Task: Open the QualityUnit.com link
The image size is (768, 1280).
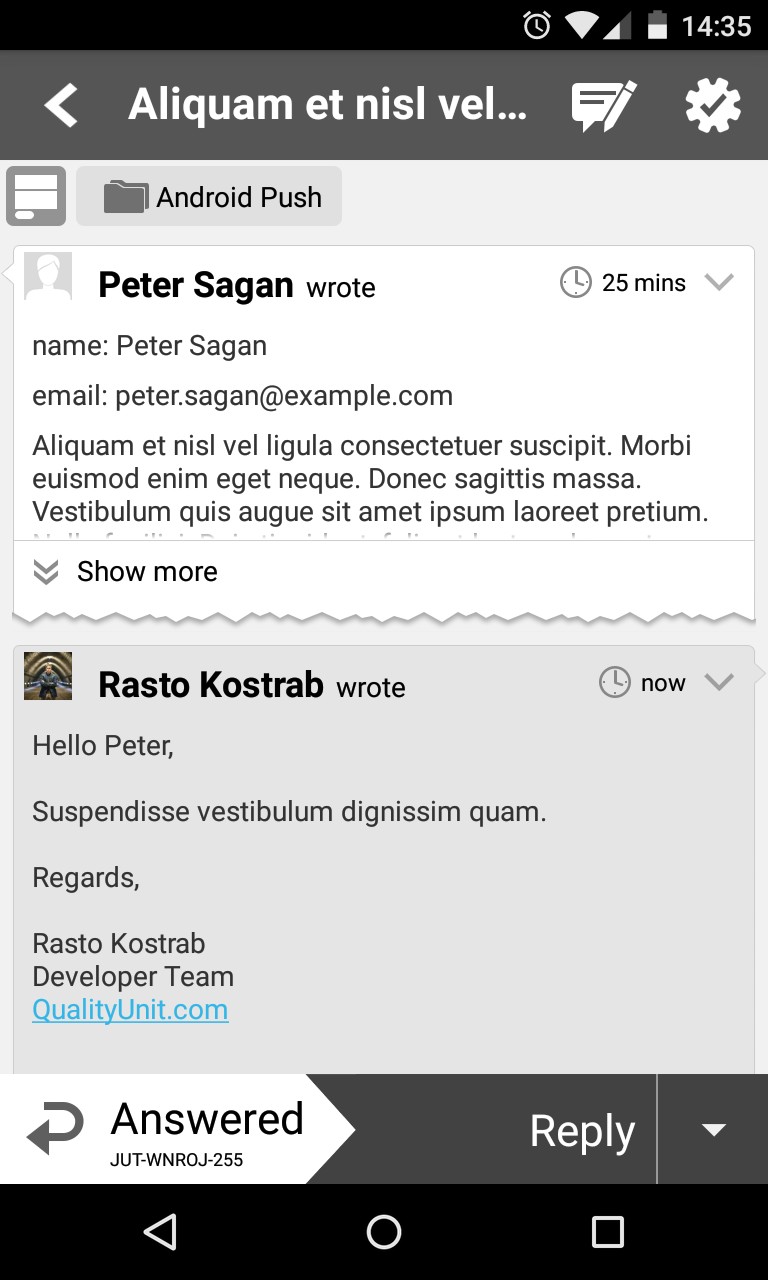Action: pyautogui.click(x=130, y=1010)
